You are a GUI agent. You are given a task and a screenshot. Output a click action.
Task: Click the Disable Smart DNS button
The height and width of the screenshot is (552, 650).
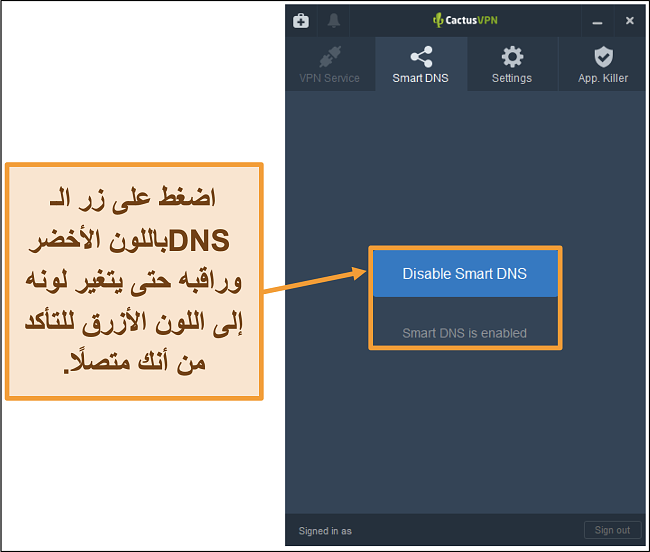tap(465, 274)
